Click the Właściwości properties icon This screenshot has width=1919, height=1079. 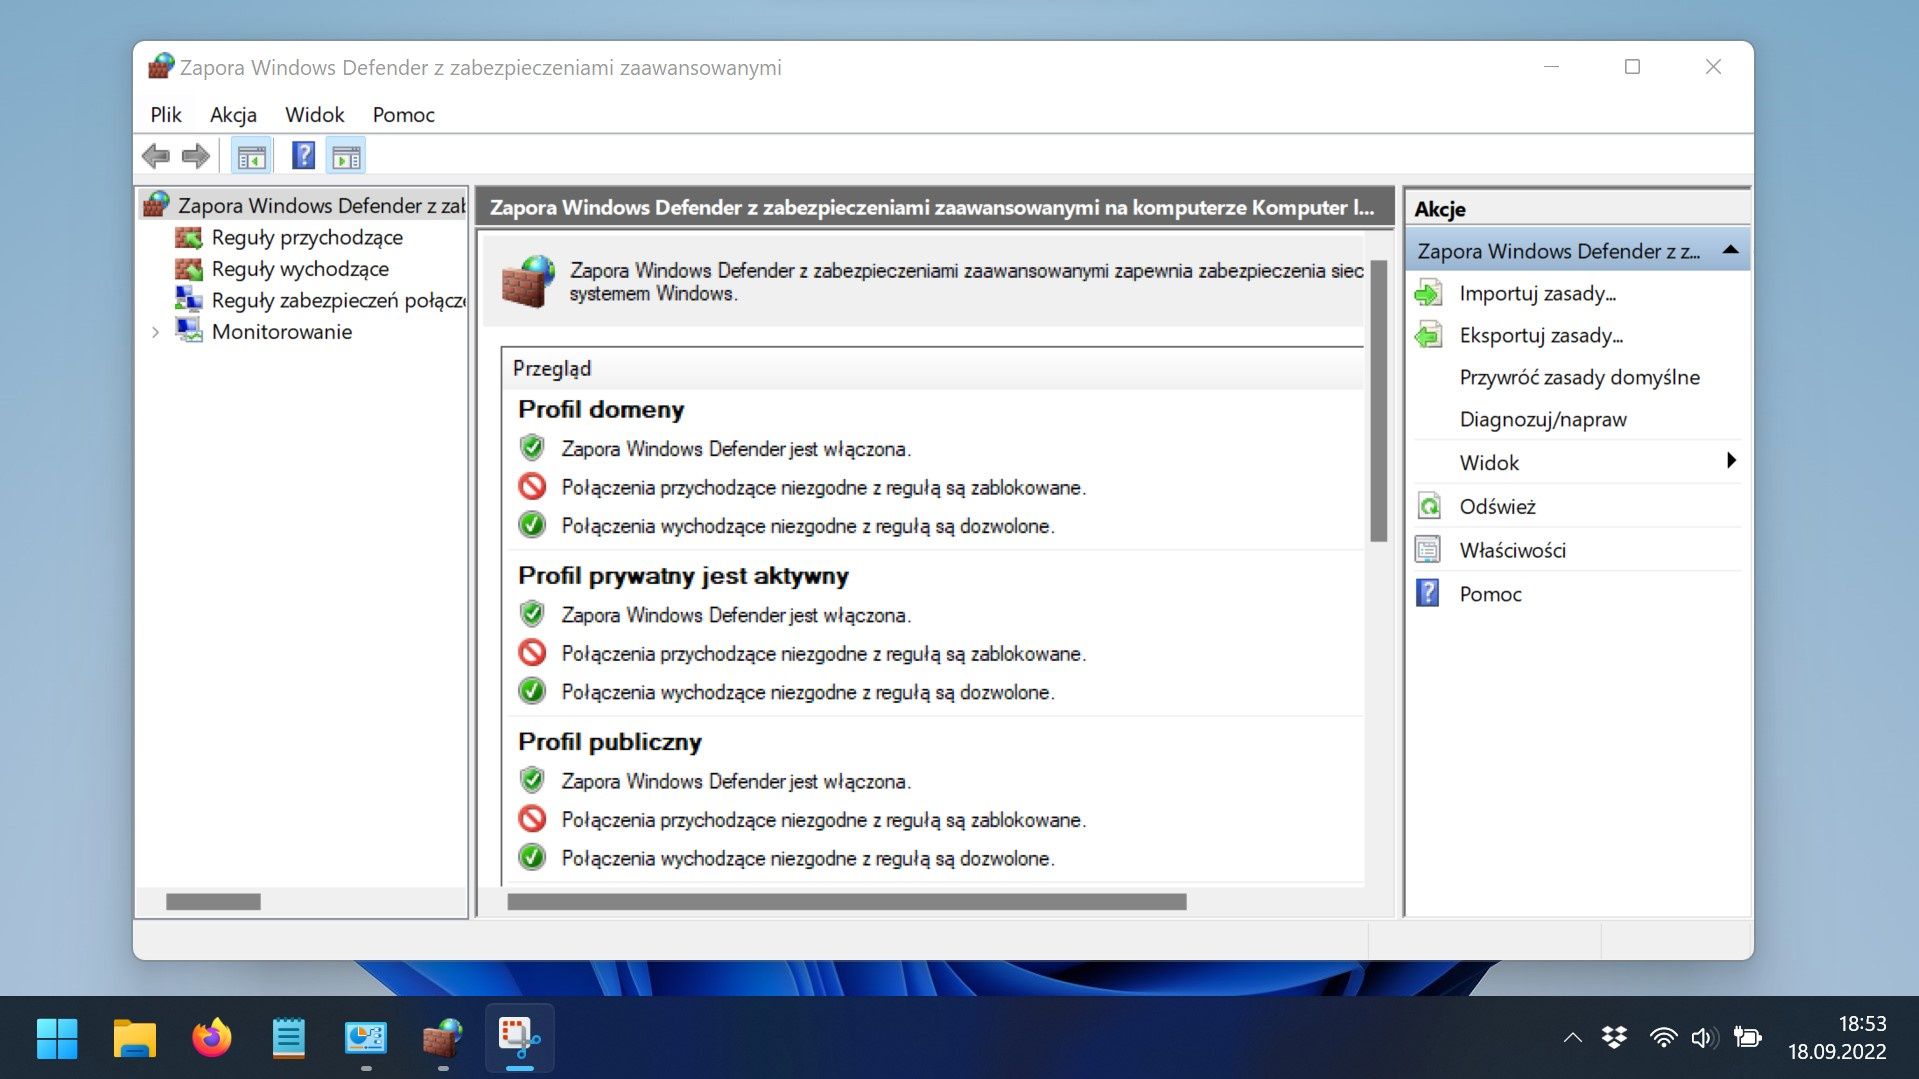click(1428, 550)
